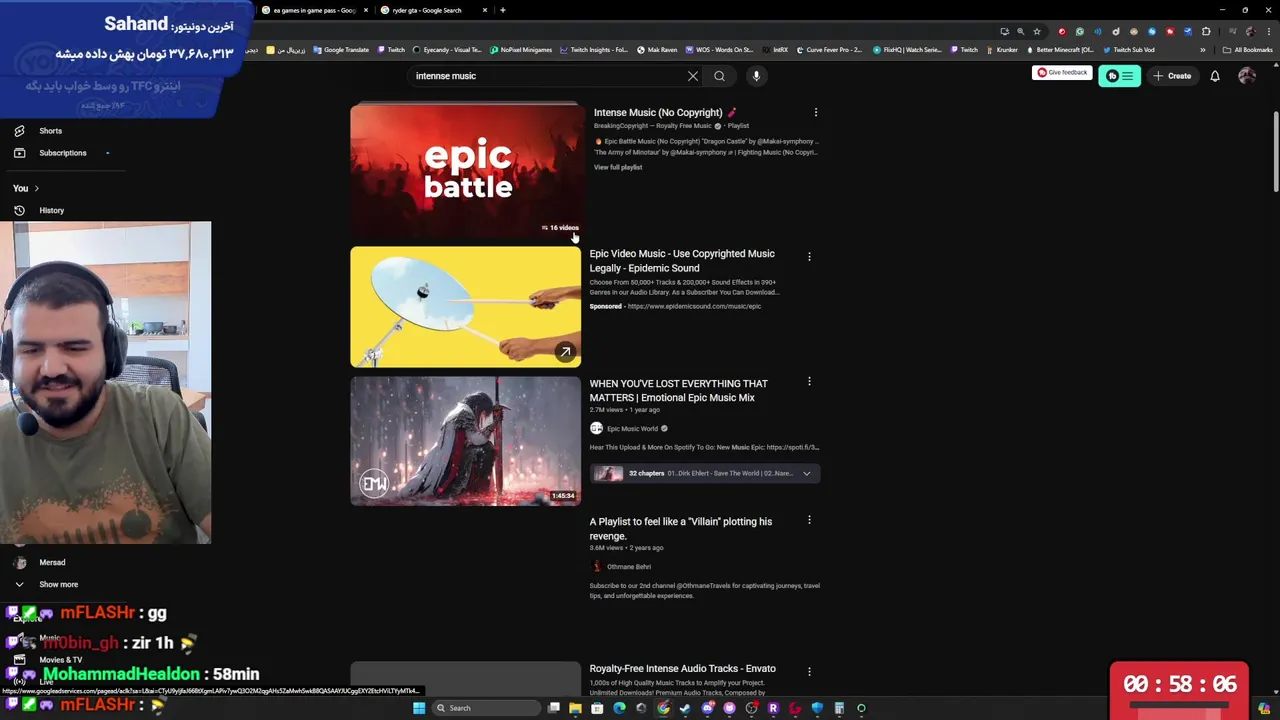
Task: Click View full playlist link
Action: click(x=618, y=167)
